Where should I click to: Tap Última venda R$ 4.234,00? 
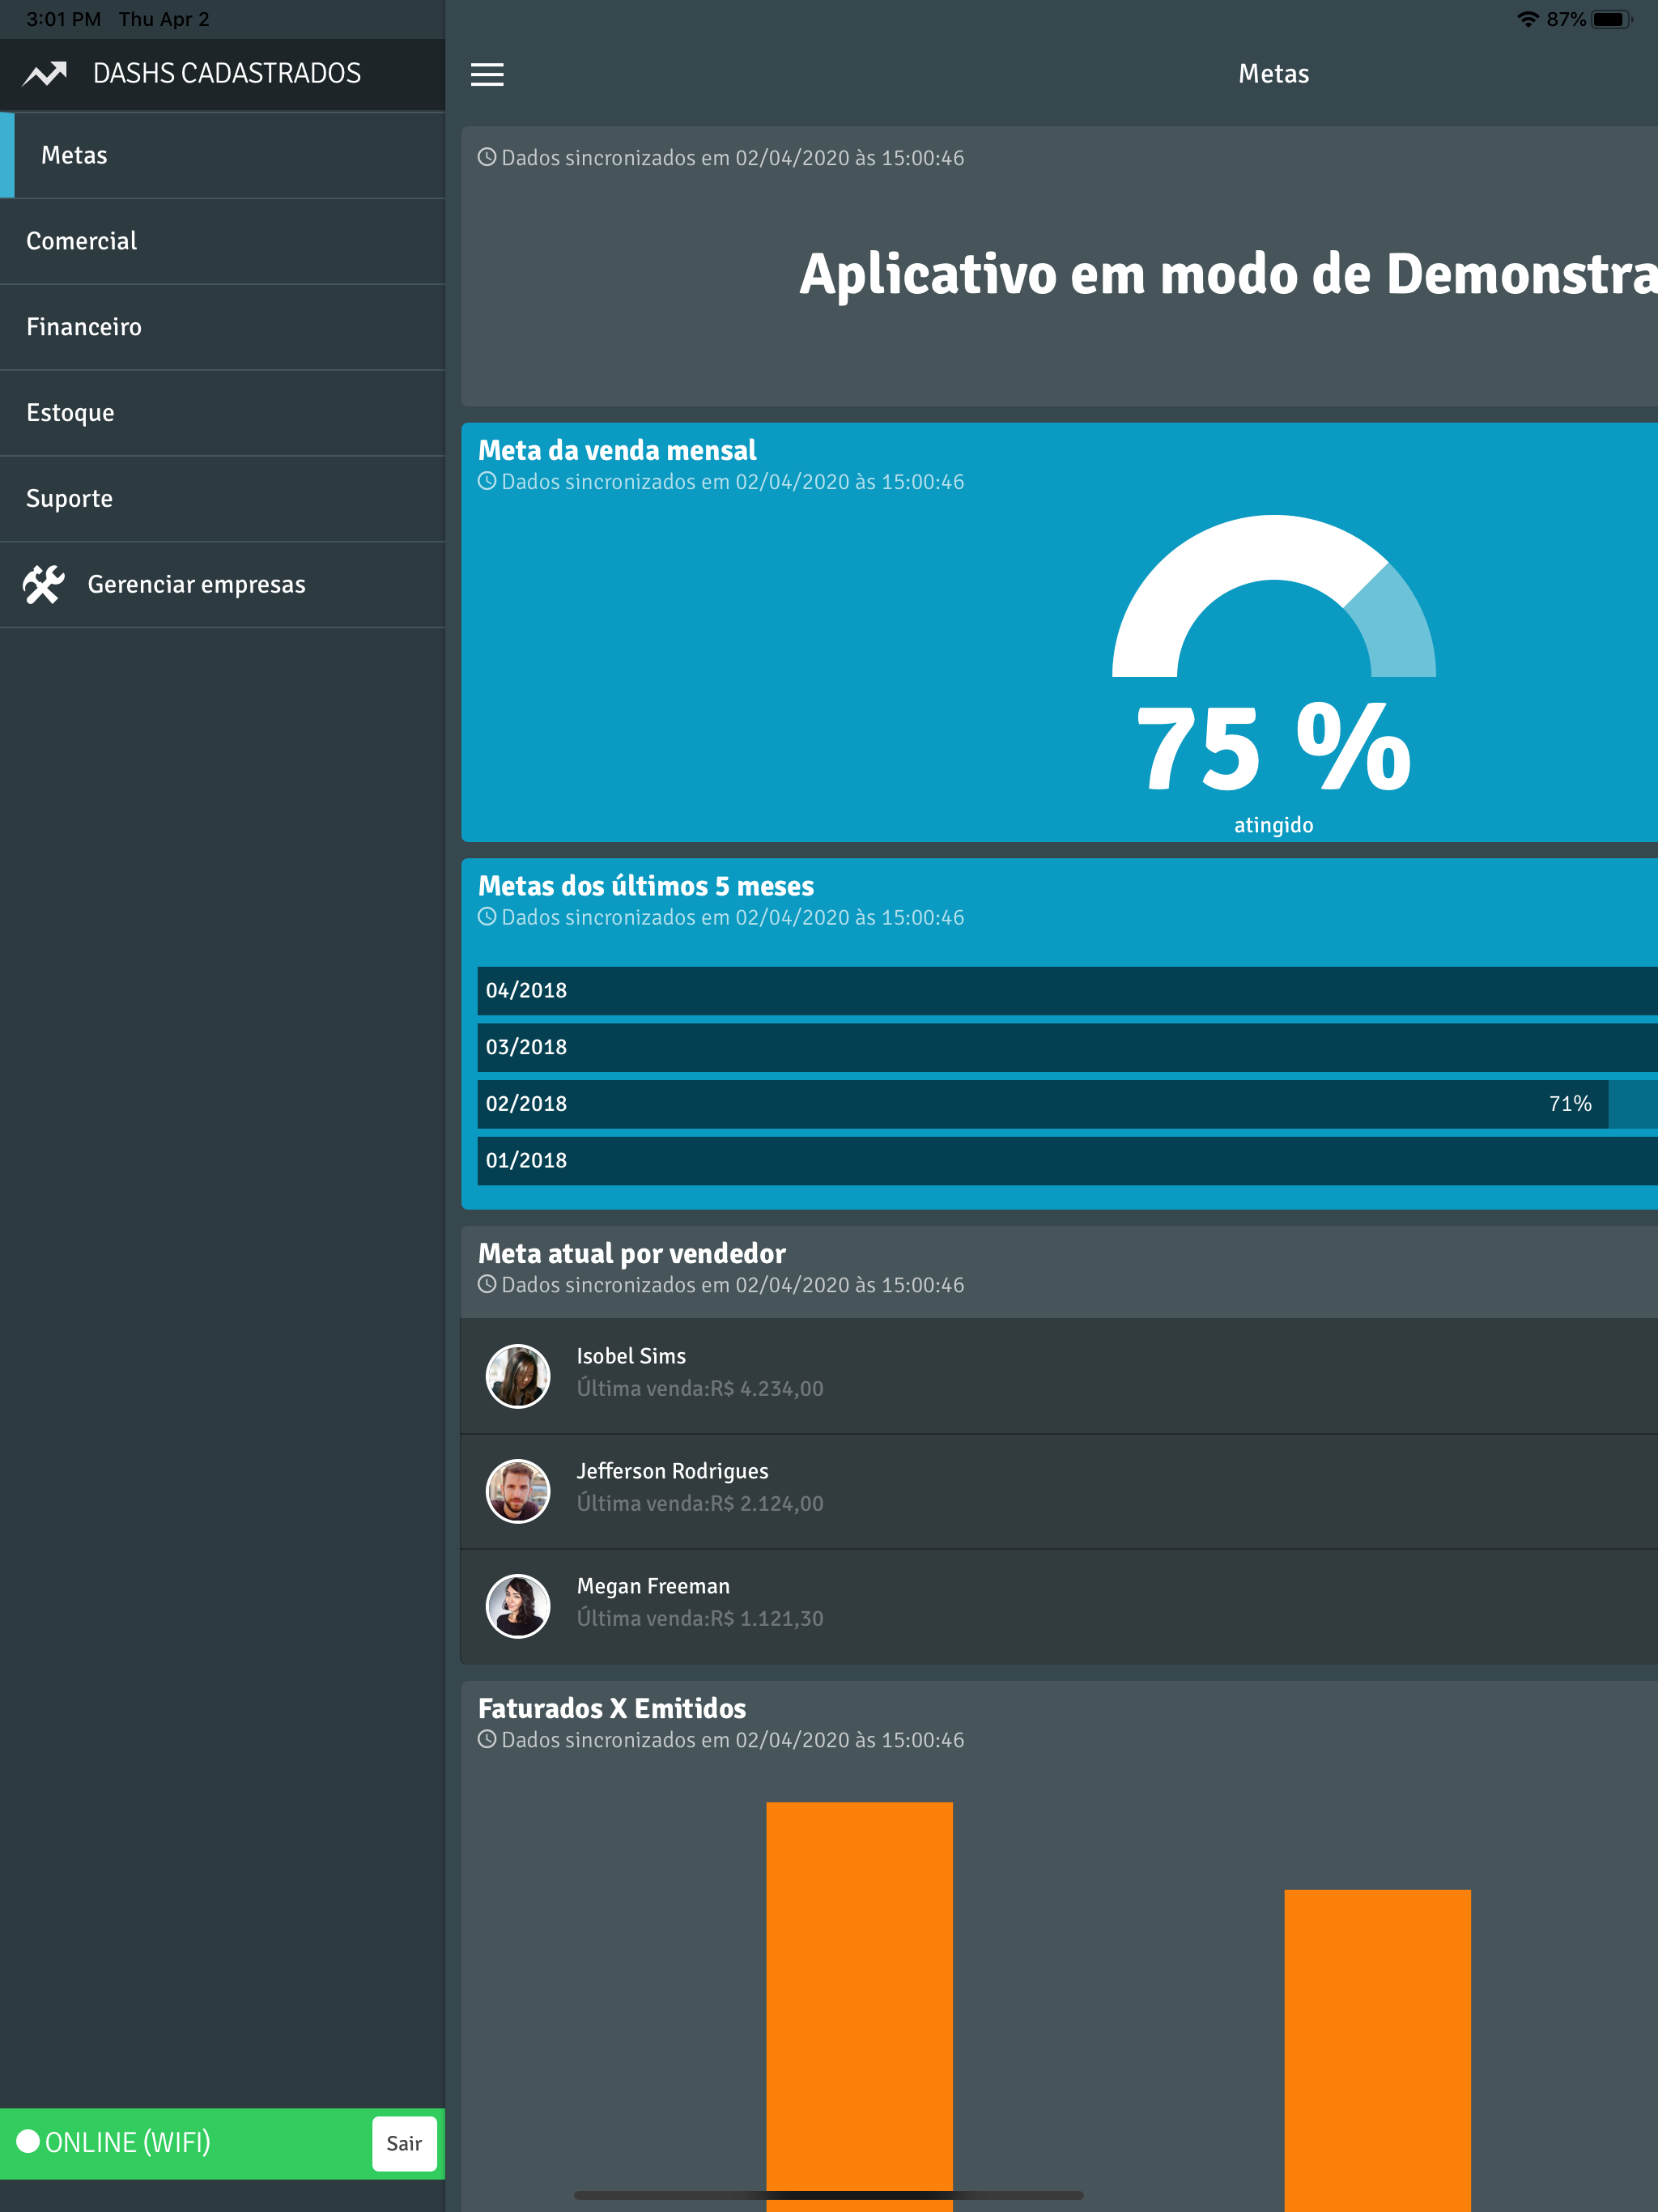point(700,1388)
